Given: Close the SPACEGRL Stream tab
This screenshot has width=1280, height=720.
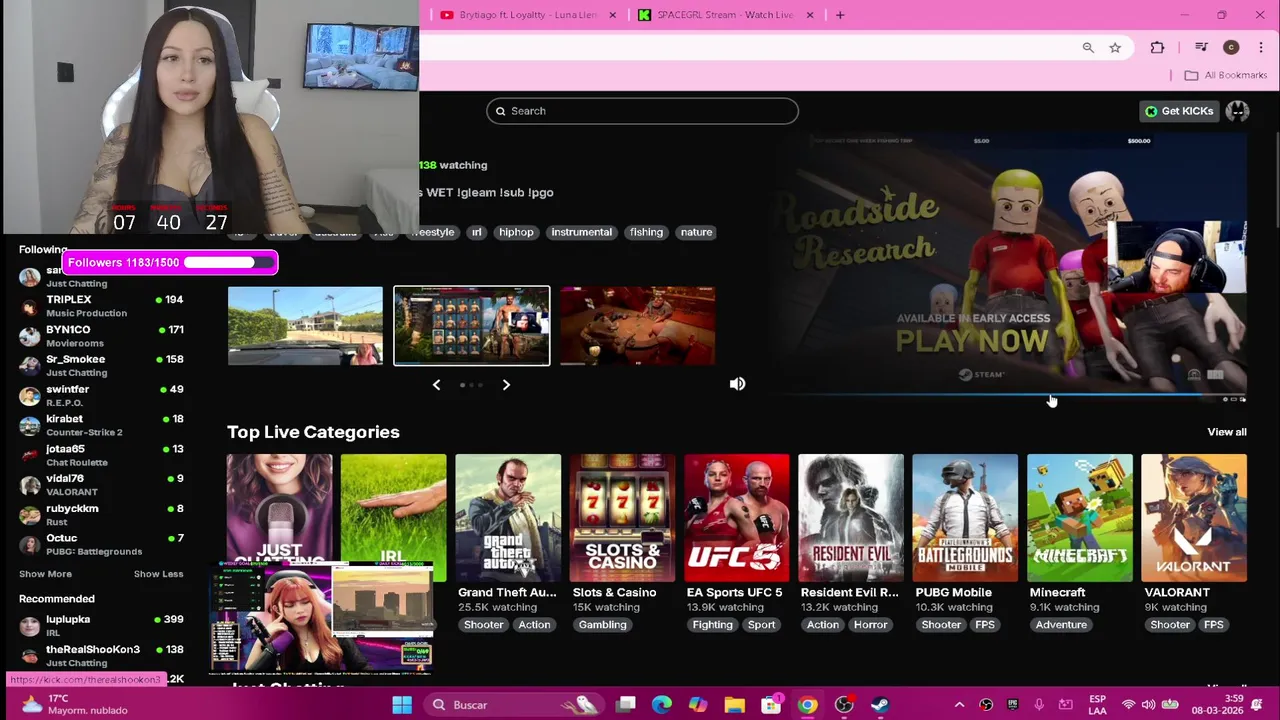Looking at the screenshot, I should point(810,15).
